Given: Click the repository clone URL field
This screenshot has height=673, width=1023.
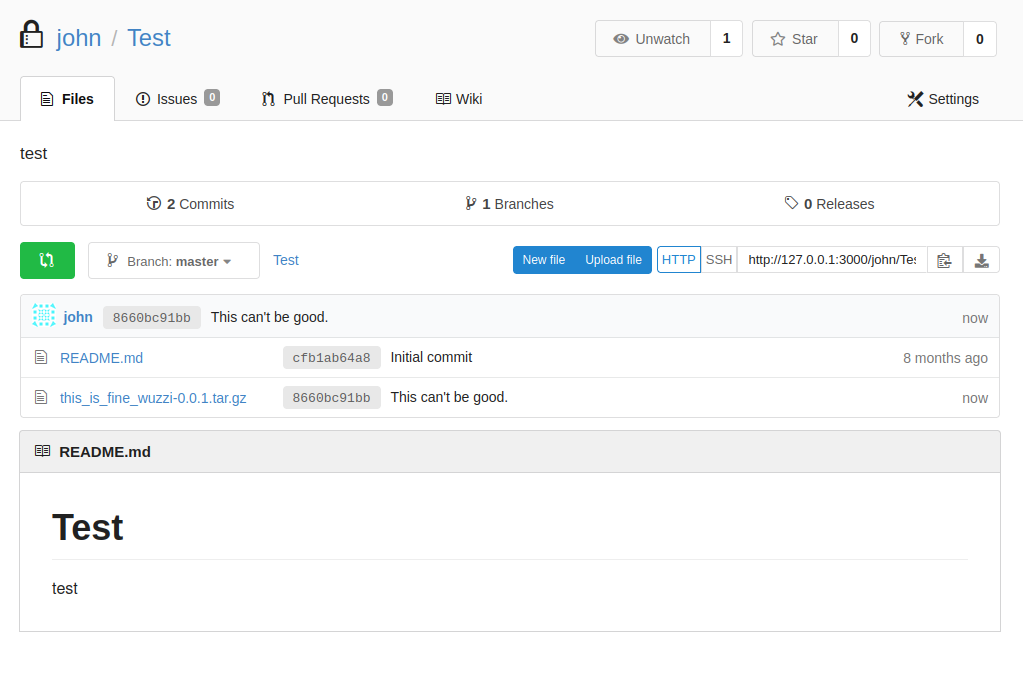Looking at the screenshot, I should click(x=831, y=260).
